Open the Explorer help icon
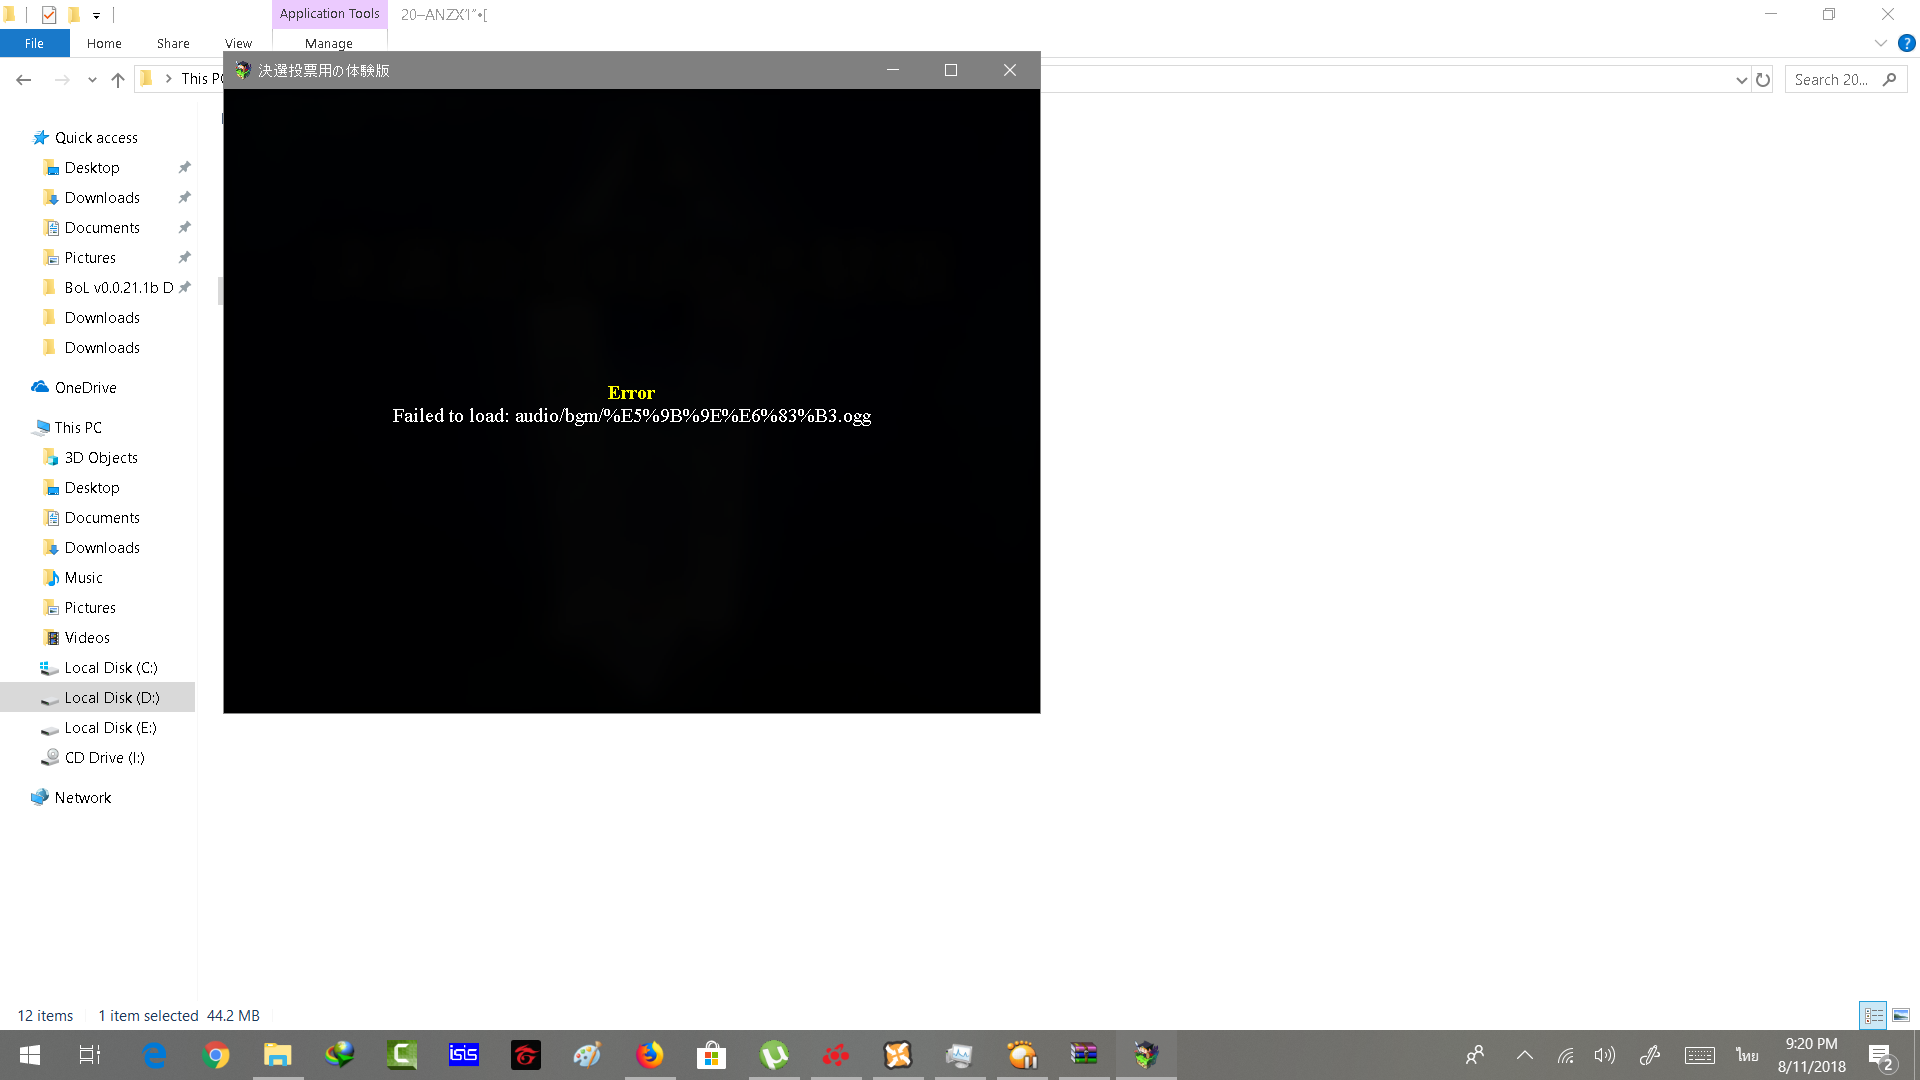 (x=1907, y=43)
